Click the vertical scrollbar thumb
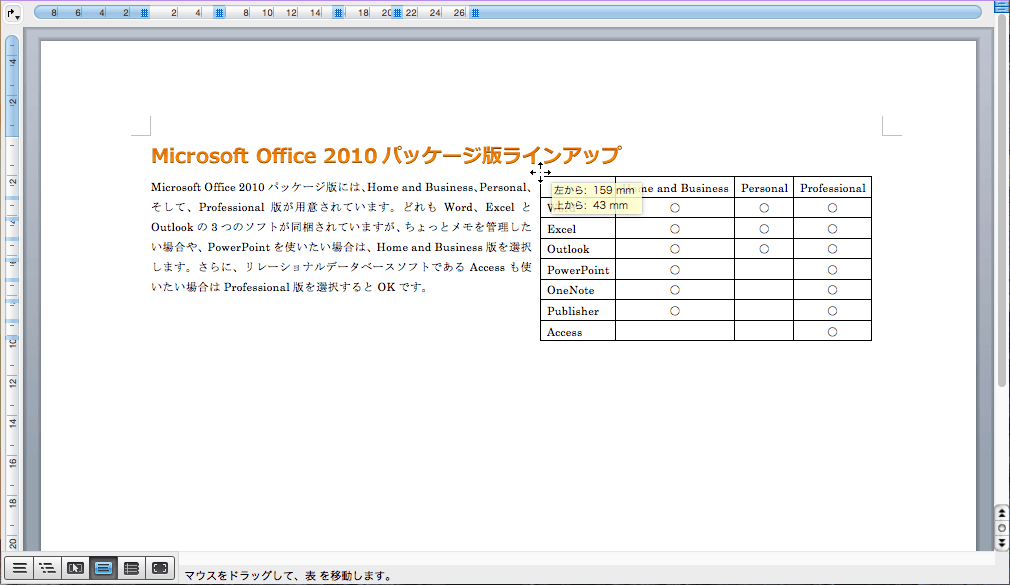Screen dimensions: 1010x585 click(1002, 200)
